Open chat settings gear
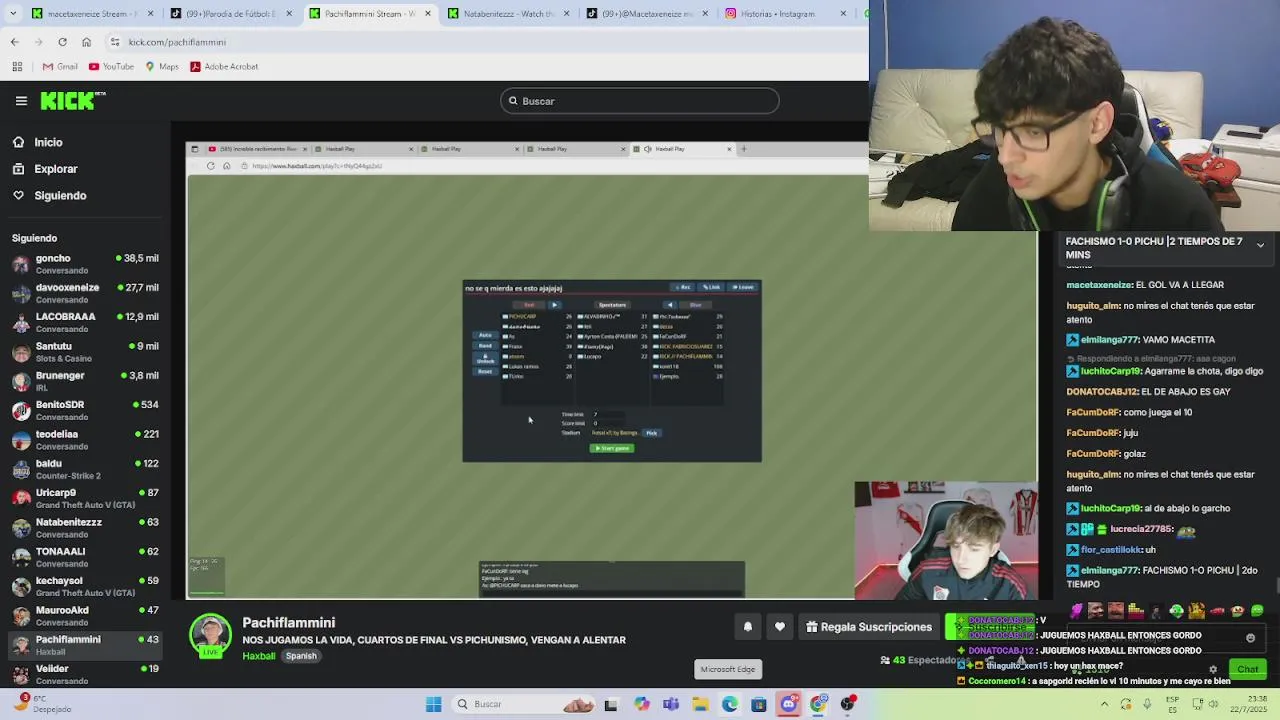Screen dimensions: 1280x720 (1213, 670)
